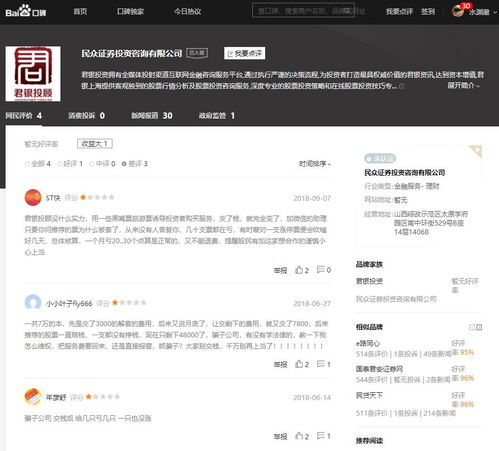Viewport: 499px width, 451px height.
Task: Click the 君银投顾 company logo image
Action: (33, 74)
